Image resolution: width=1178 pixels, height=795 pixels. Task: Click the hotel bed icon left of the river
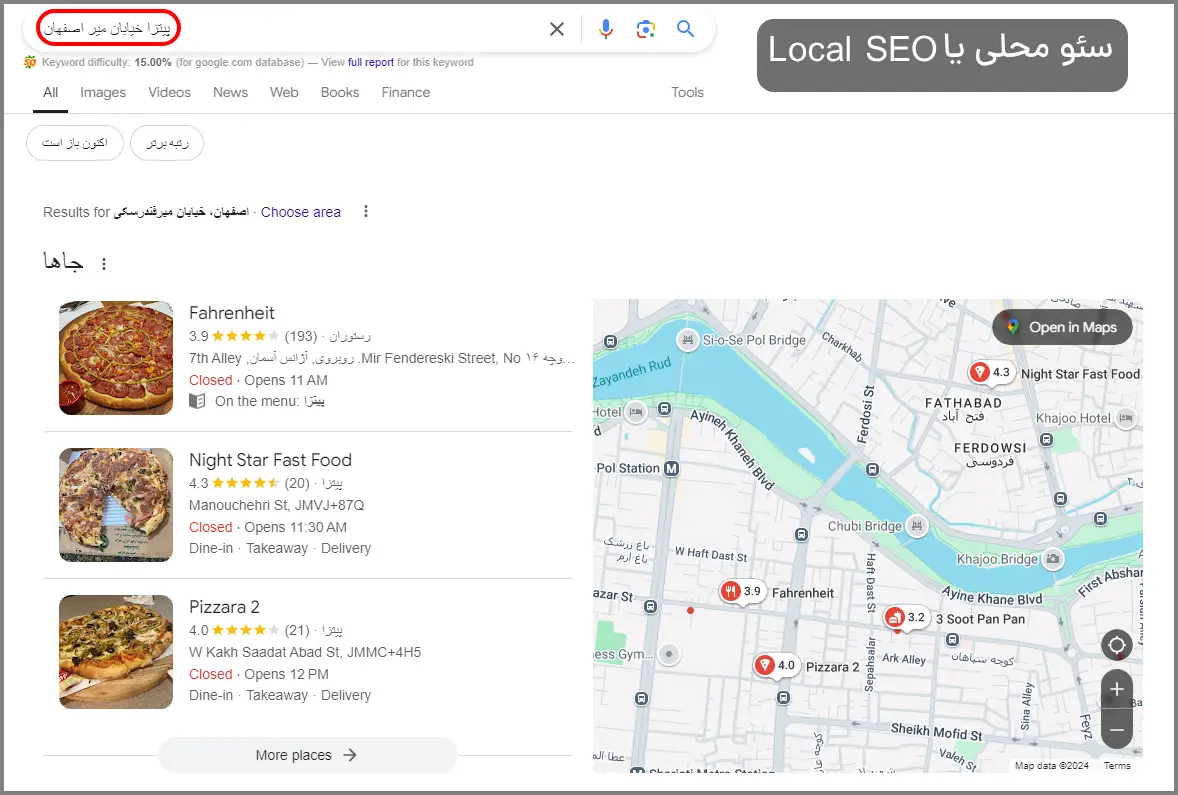click(637, 412)
